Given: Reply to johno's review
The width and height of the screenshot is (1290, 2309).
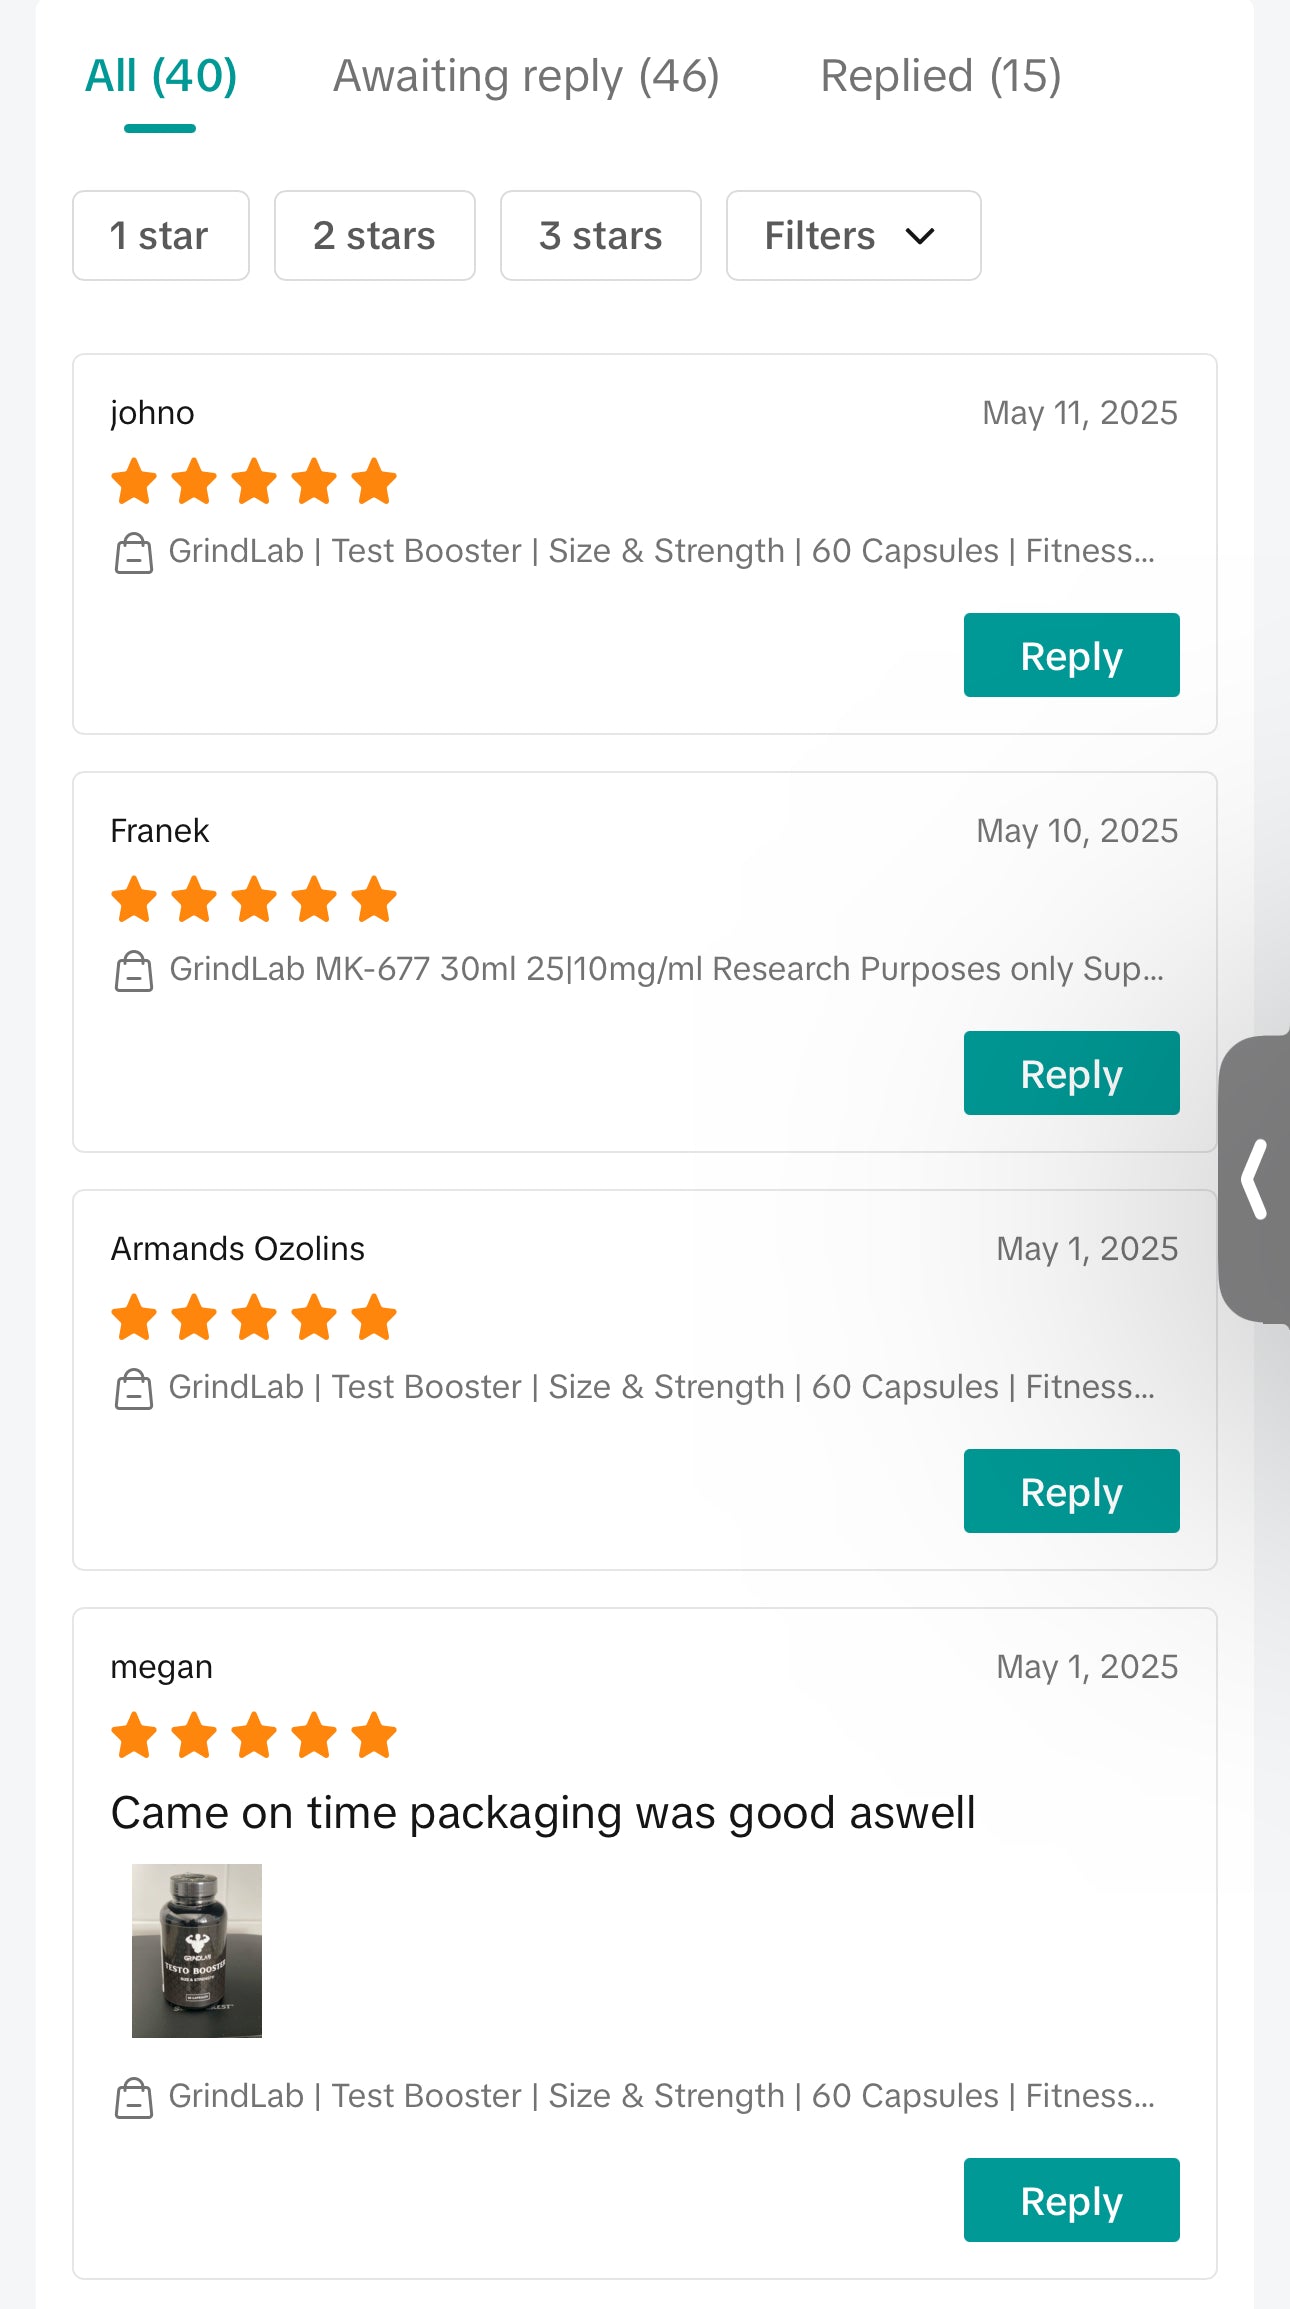Looking at the screenshot, I should (1071, 655).
